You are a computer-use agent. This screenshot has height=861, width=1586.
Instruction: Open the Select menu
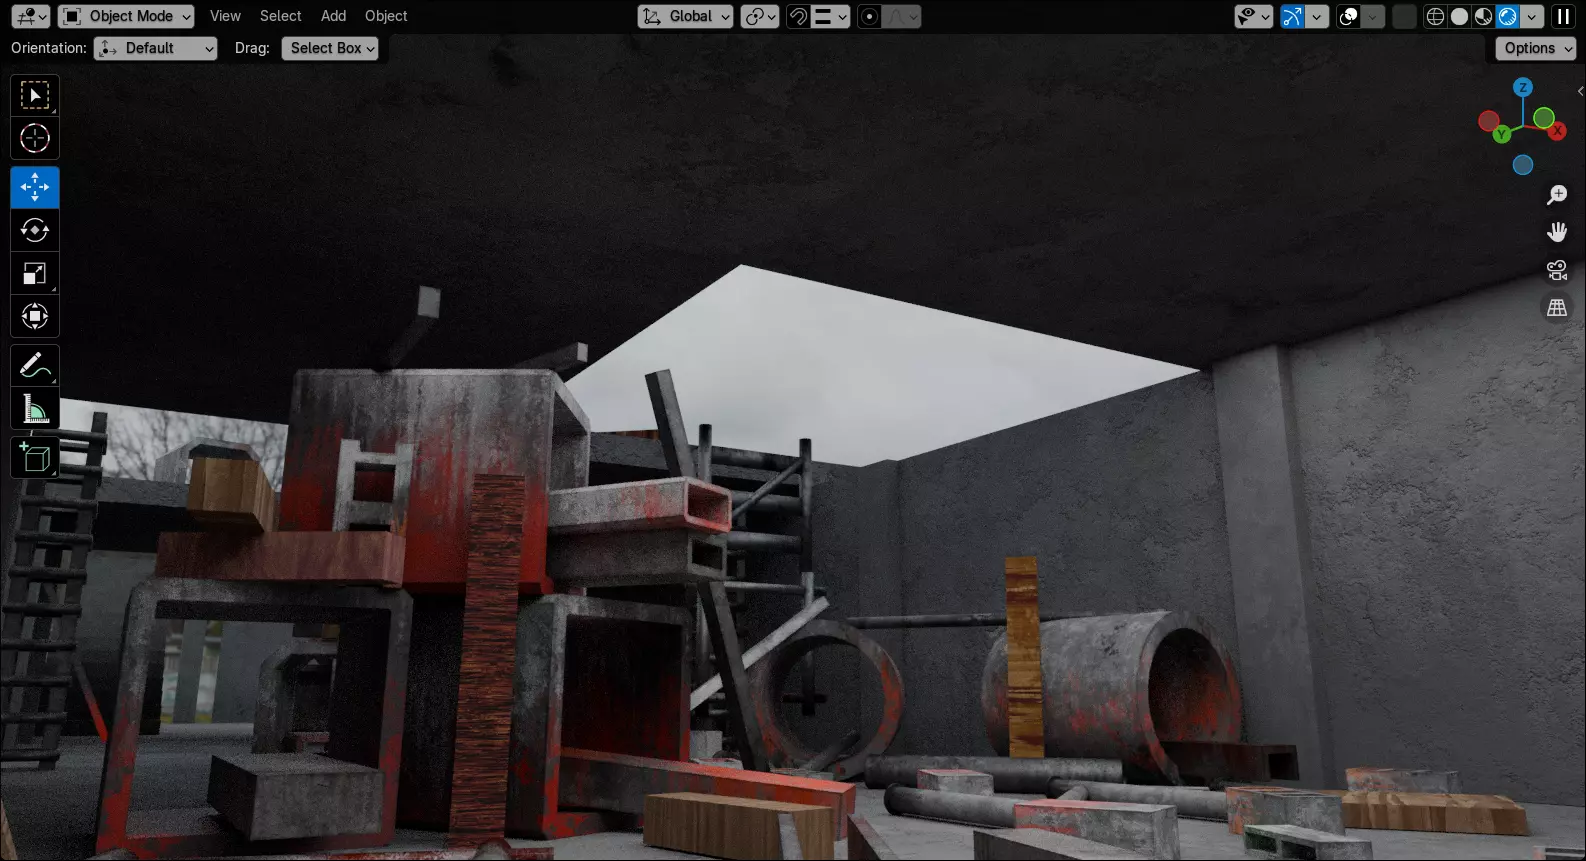(280, 16)
